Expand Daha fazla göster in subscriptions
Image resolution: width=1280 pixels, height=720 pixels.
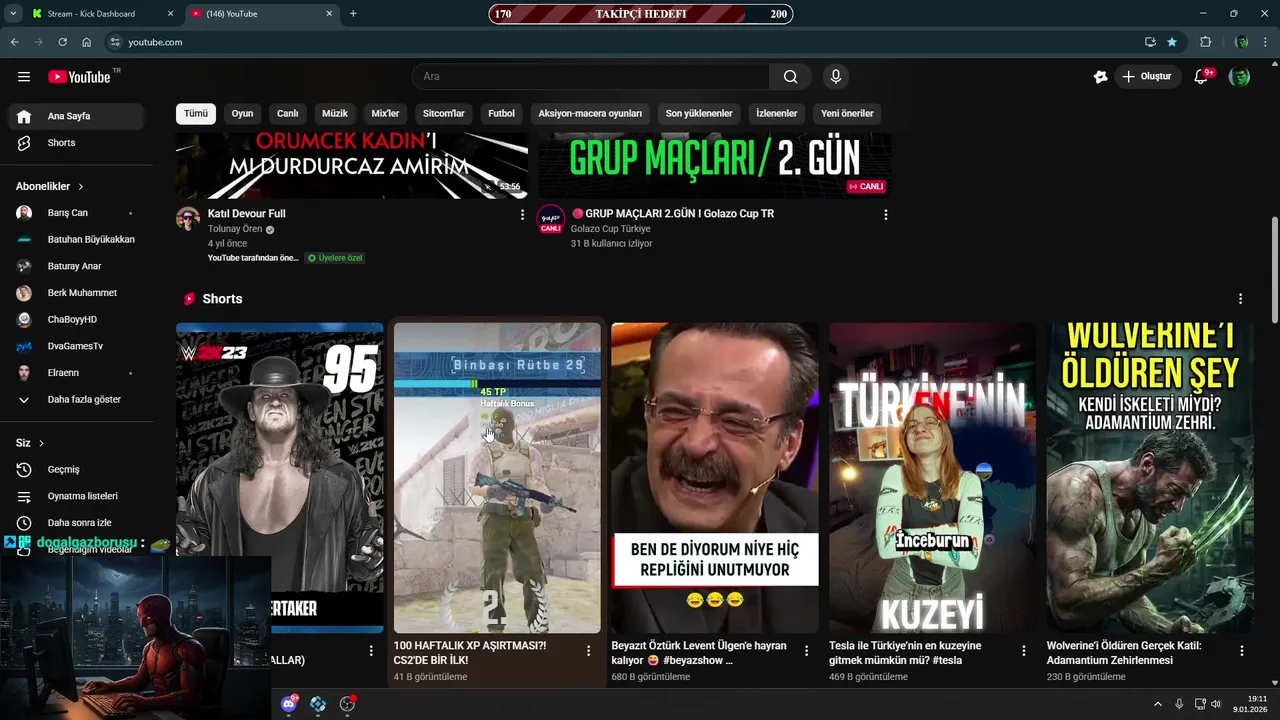[x=76, y=400]
